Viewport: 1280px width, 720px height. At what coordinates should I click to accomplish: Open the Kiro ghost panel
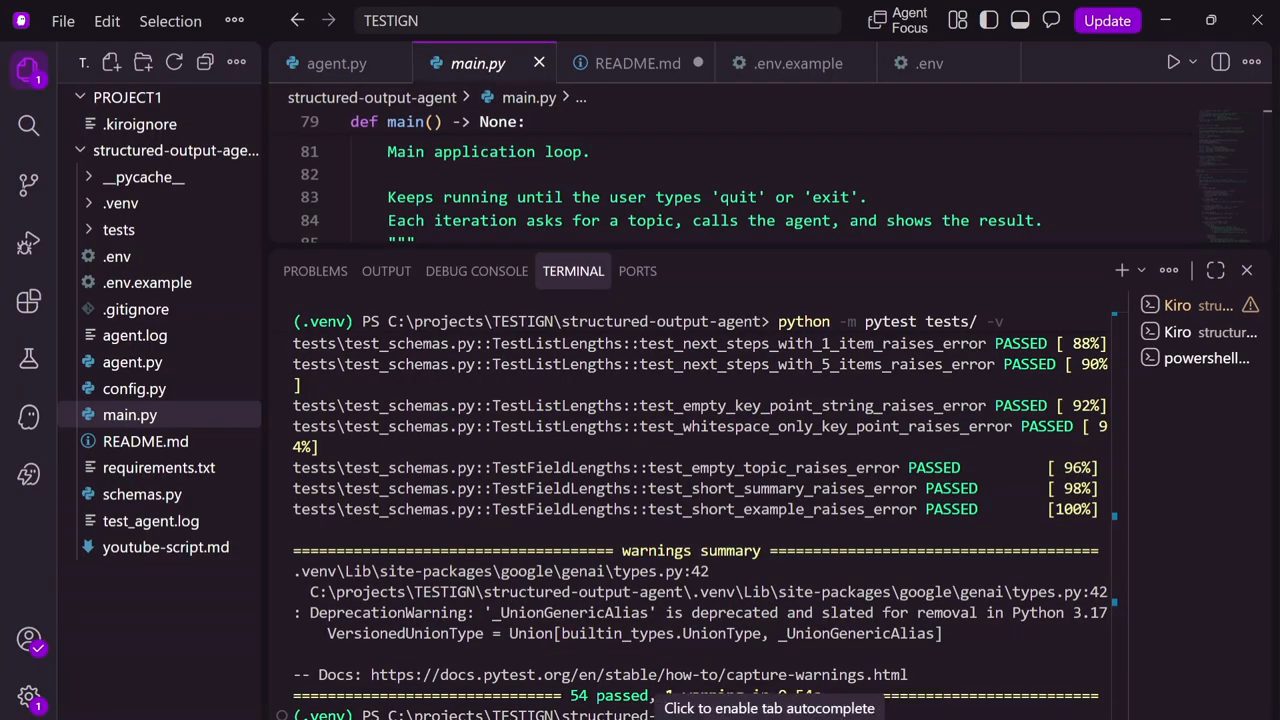28,417
